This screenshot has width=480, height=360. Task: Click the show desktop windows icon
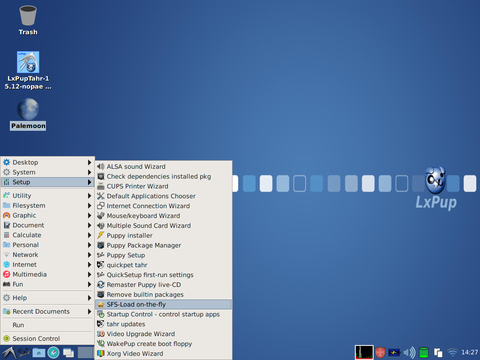tap(68, 353)
